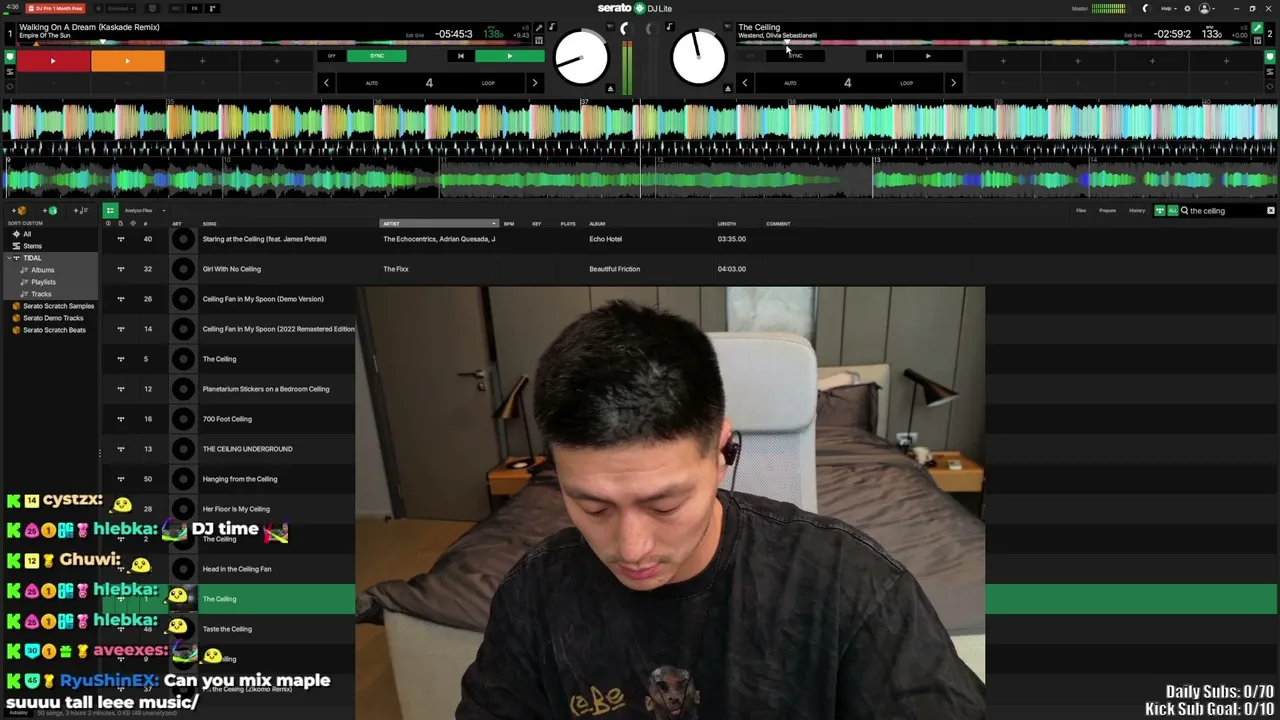
Task: Toggle key lock music note on deck 2
Action: click(669, 27)
